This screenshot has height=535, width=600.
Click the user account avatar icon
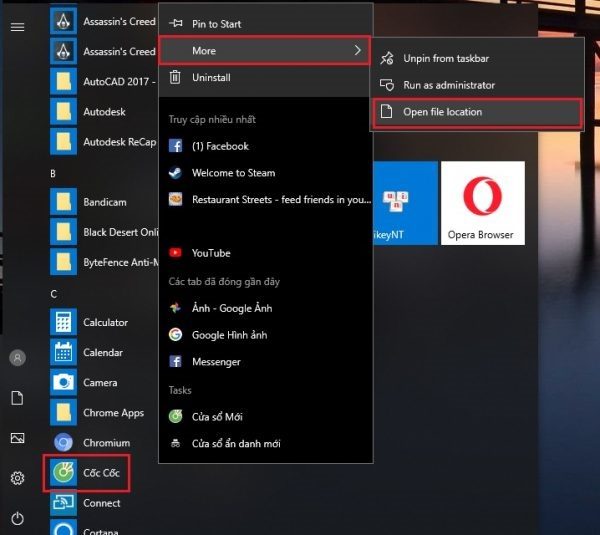click(x=17, y=358)
